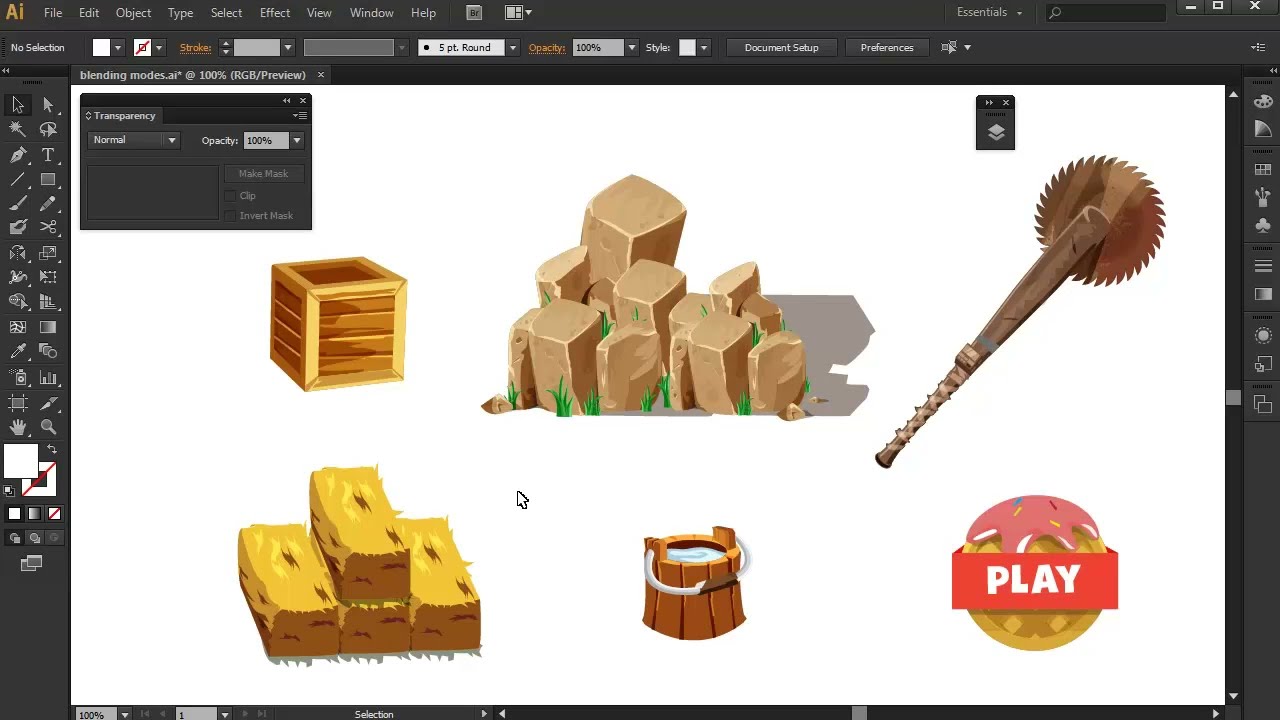The height and width of the screenshot is (720, 1280).
Task: Select the Line Segment tool
Action: [x=18, y=180]
